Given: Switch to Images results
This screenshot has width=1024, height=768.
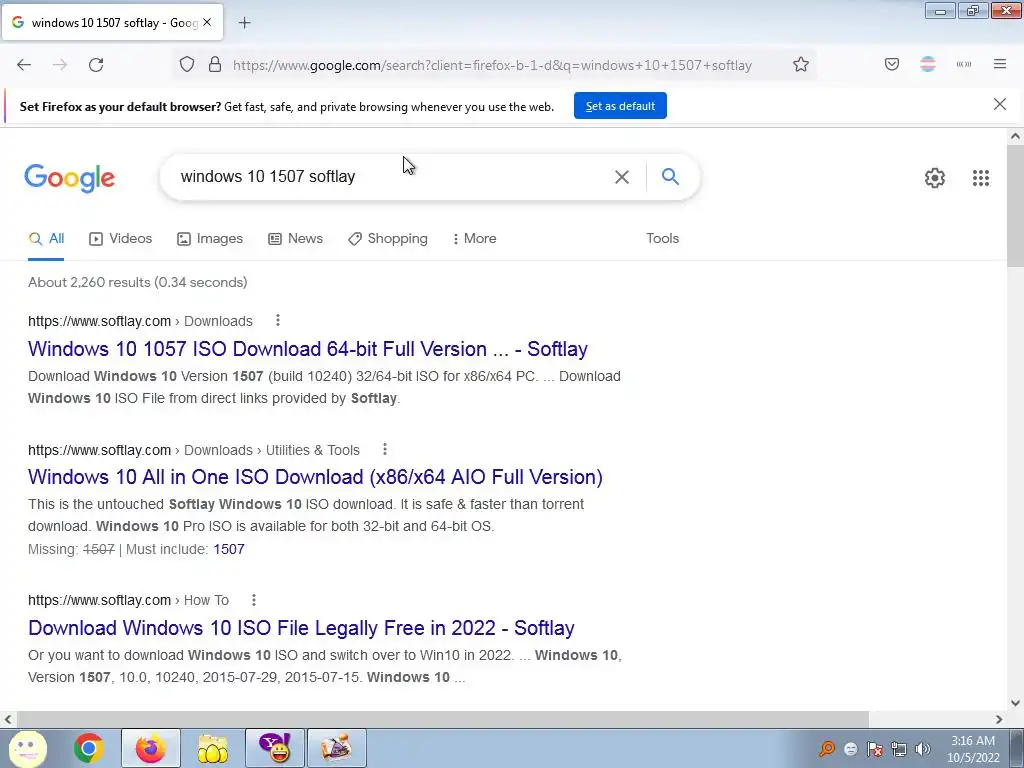Looking at the screenshot, I should [210, 238].
